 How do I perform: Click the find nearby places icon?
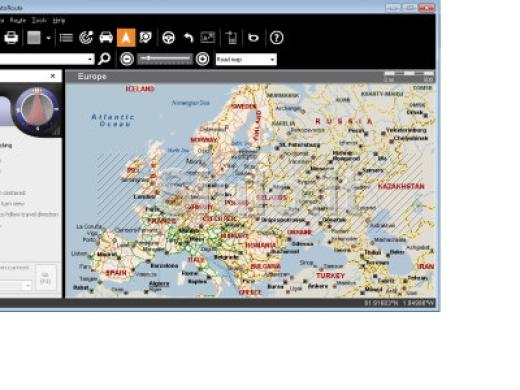[x=146, y=38]
